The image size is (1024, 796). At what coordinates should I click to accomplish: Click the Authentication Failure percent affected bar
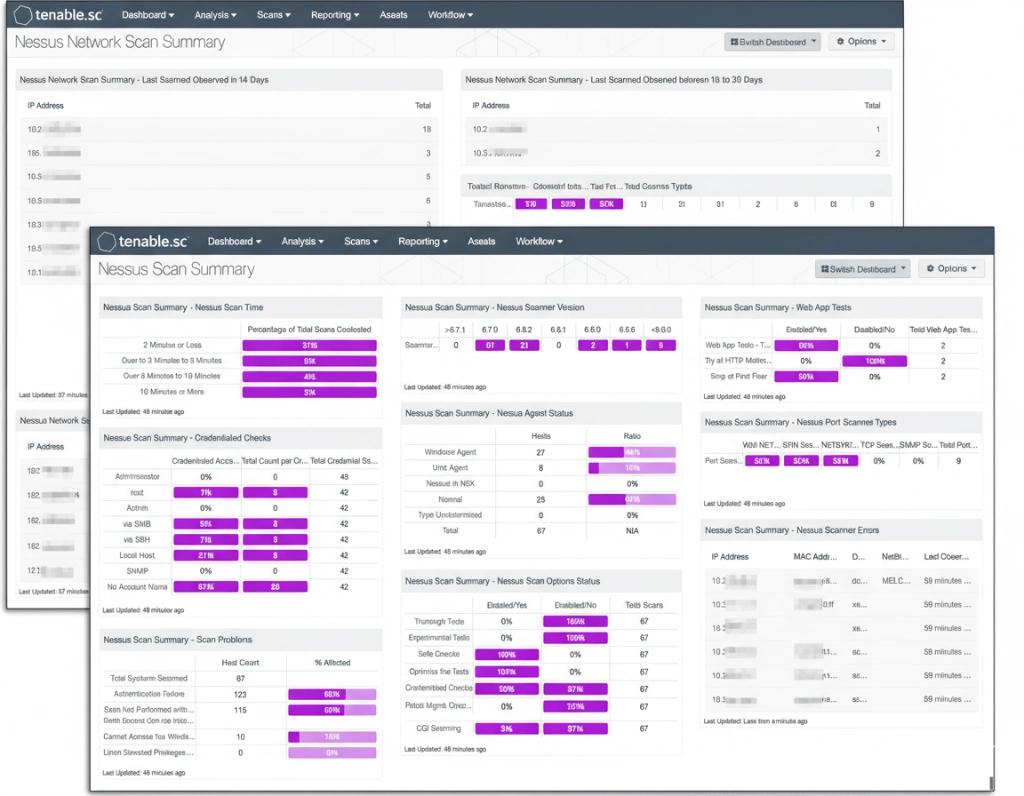coord(332,694)
